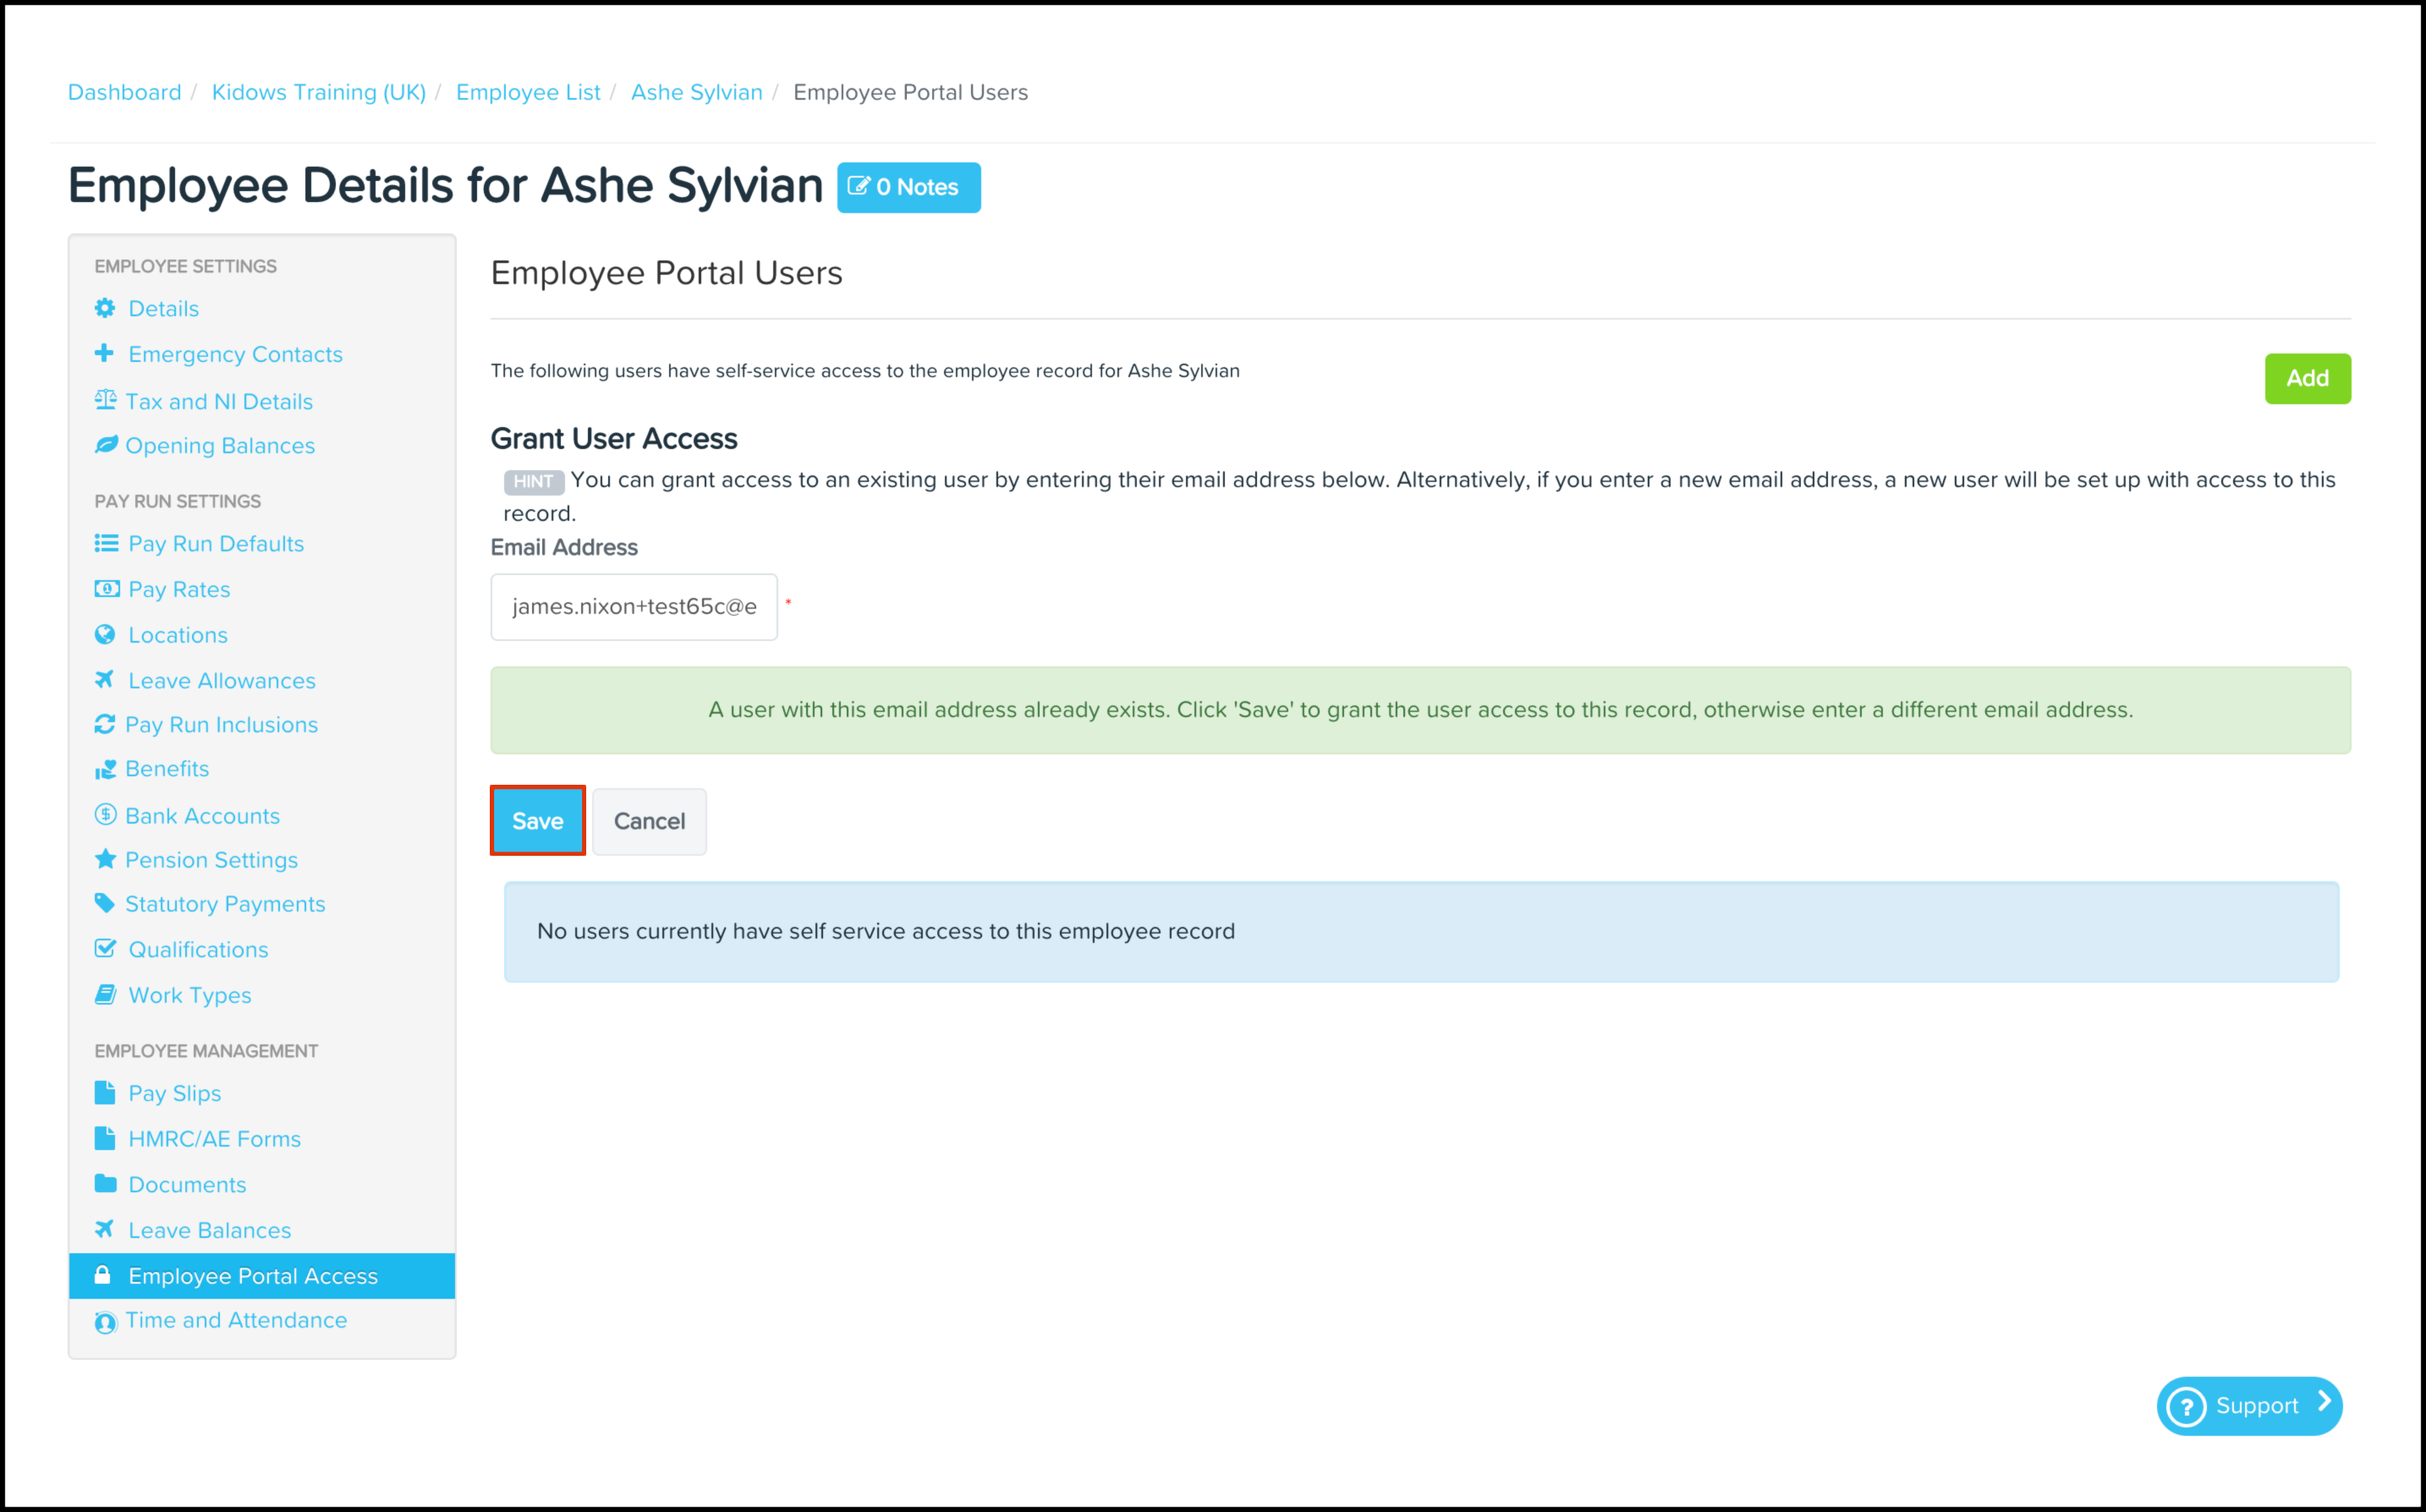2426x1512 pixels.
Task: Click the globe icon beside Locations
Action: tap(105, 634)
